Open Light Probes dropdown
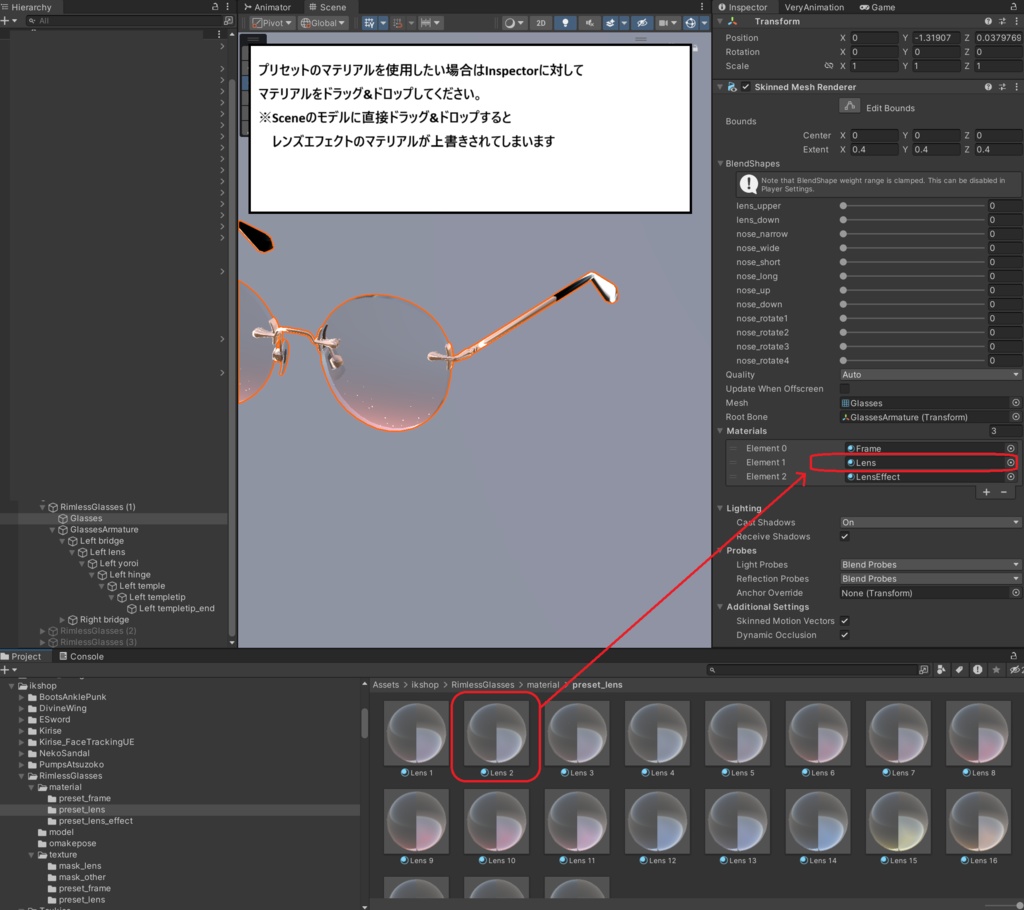This screenshot has width=1024, height=910. coord(930,564)
